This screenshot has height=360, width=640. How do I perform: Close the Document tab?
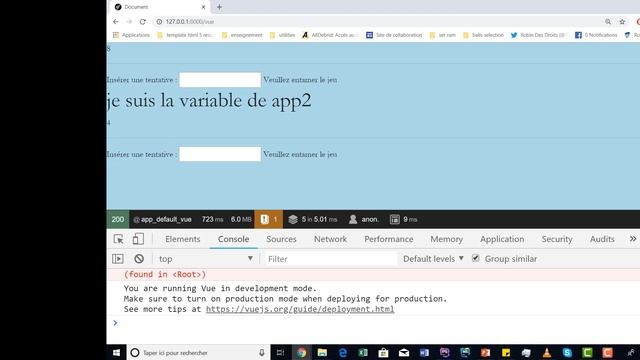(x=203, y=7)
